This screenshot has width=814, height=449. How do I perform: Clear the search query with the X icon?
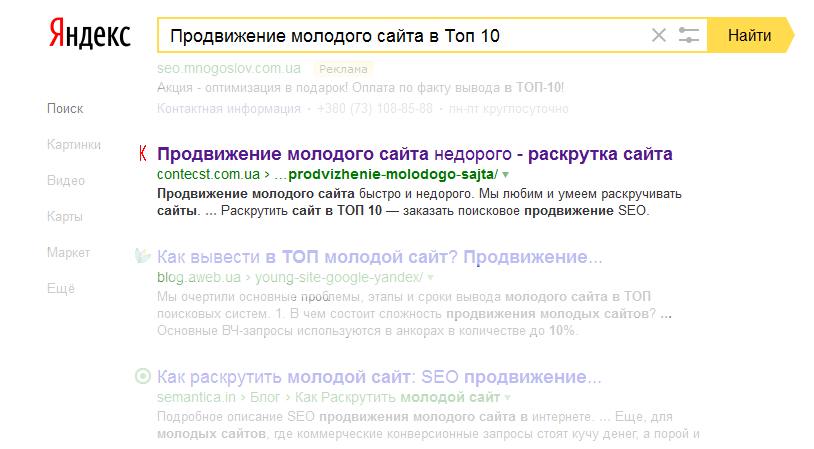coord(659,35)
